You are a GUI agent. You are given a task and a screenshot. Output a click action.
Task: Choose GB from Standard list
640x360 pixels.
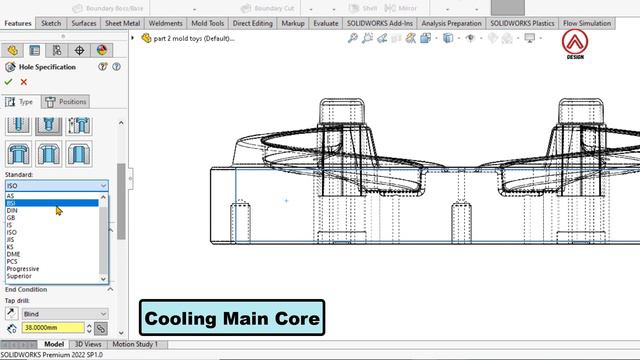[52, 218]
